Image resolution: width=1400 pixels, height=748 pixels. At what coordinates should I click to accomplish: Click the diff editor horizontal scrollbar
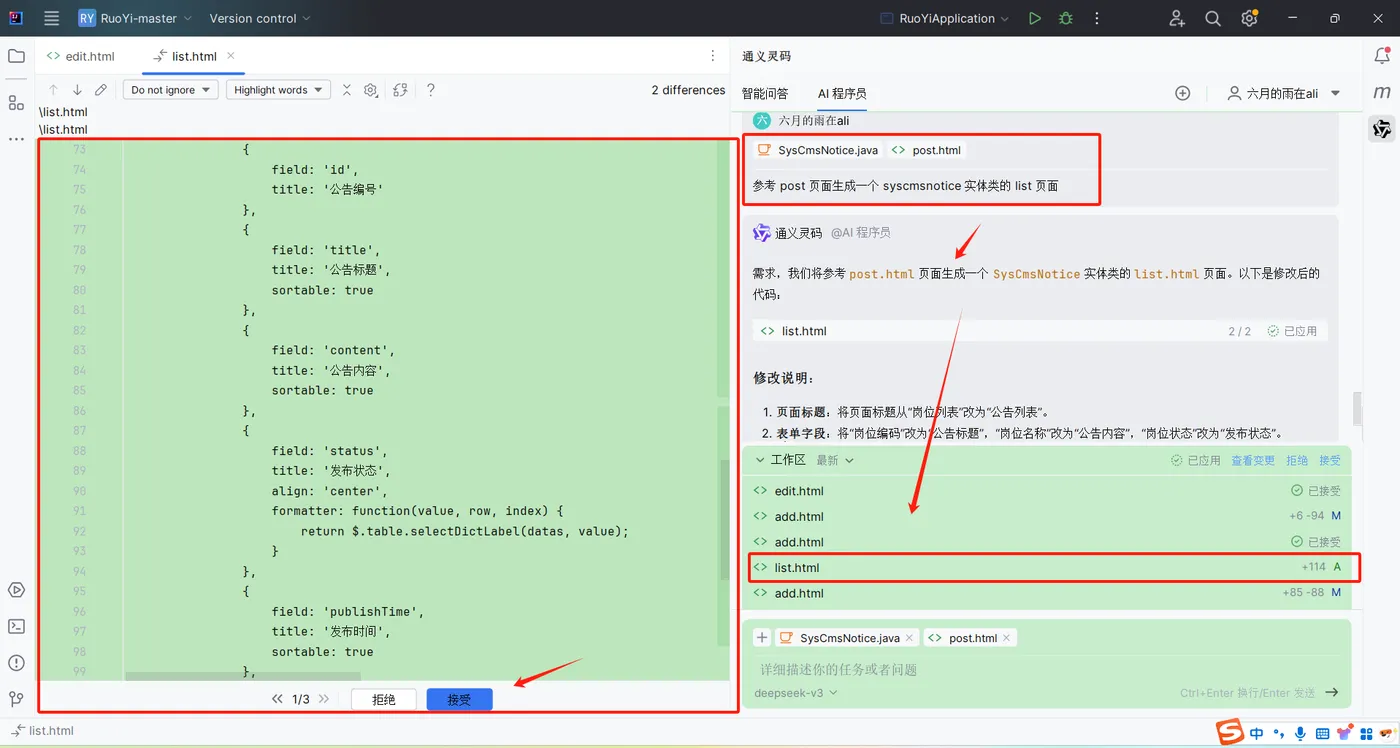pos(243,676)
